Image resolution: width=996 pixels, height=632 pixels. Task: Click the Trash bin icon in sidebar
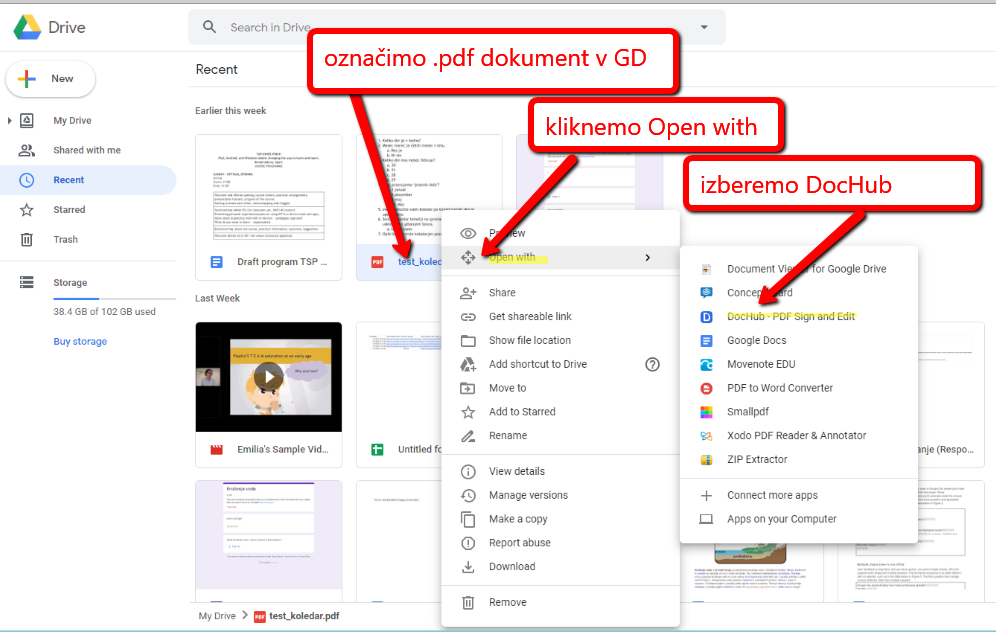coord(27,239)
